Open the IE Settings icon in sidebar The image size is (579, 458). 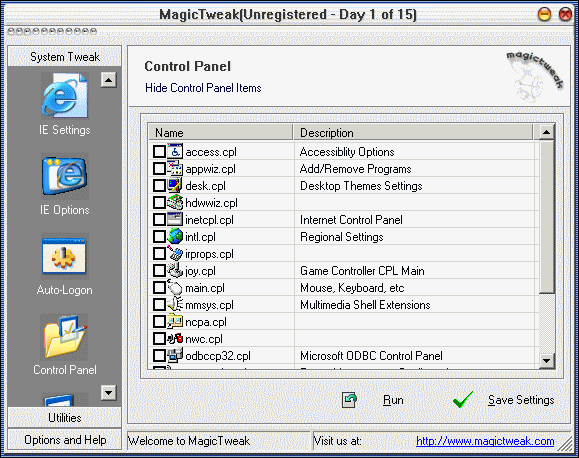click(65, 95)
